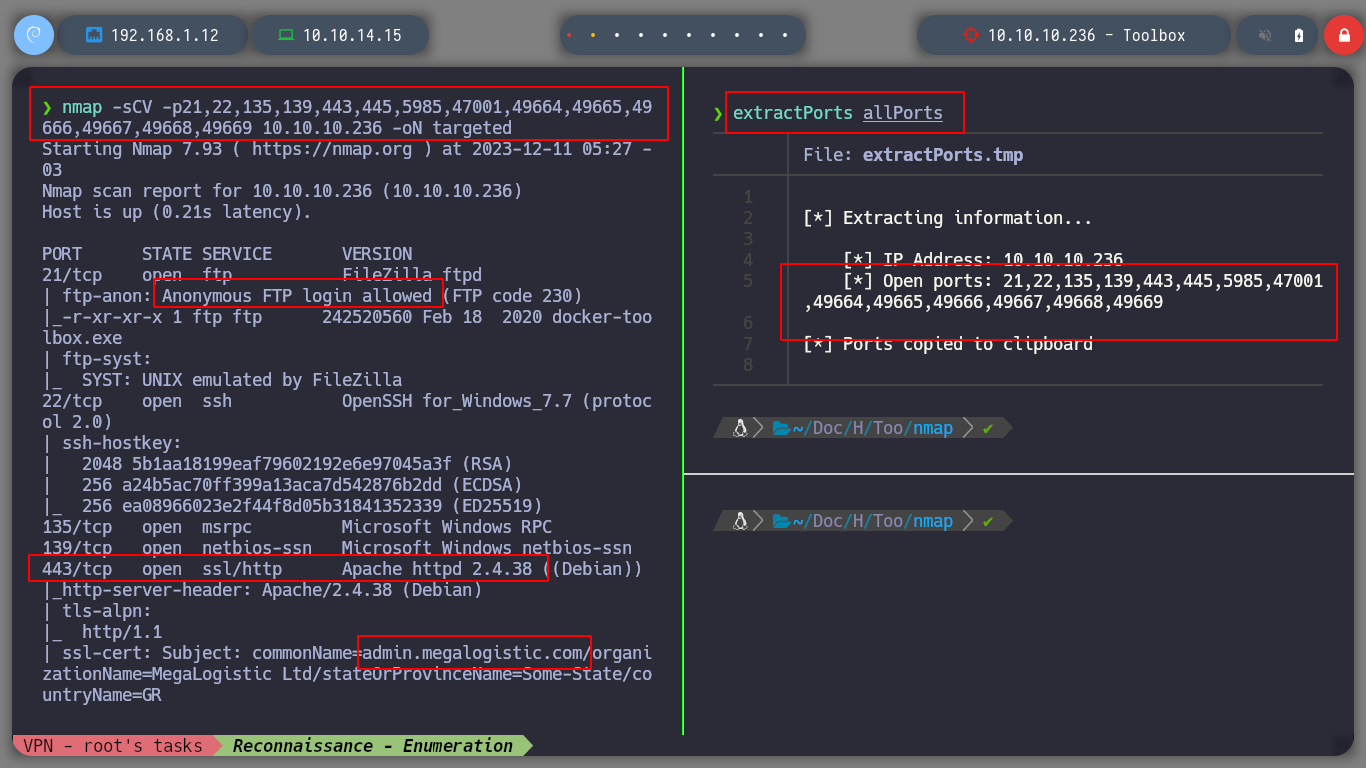This screenshot has height=768, width=1366.
Task: Click line number 5 in the file gutter
Action: coord(749,281)
